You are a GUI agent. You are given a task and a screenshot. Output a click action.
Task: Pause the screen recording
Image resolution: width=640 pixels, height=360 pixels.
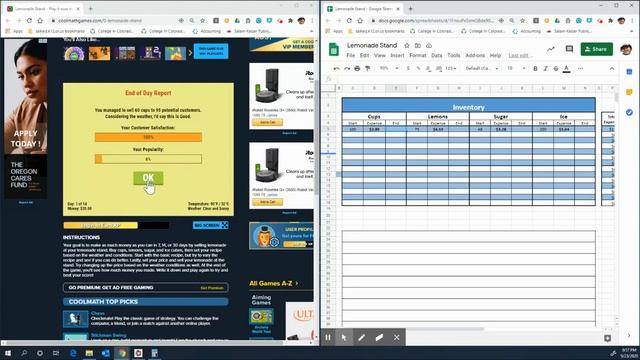point(328,338)
